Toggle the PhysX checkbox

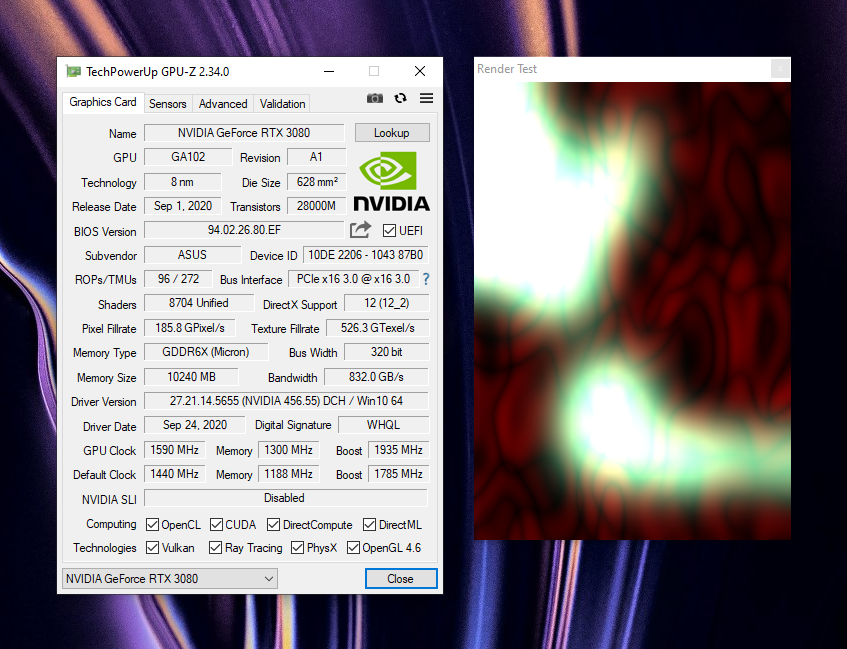pyautogui.click(x=297, y=548)
